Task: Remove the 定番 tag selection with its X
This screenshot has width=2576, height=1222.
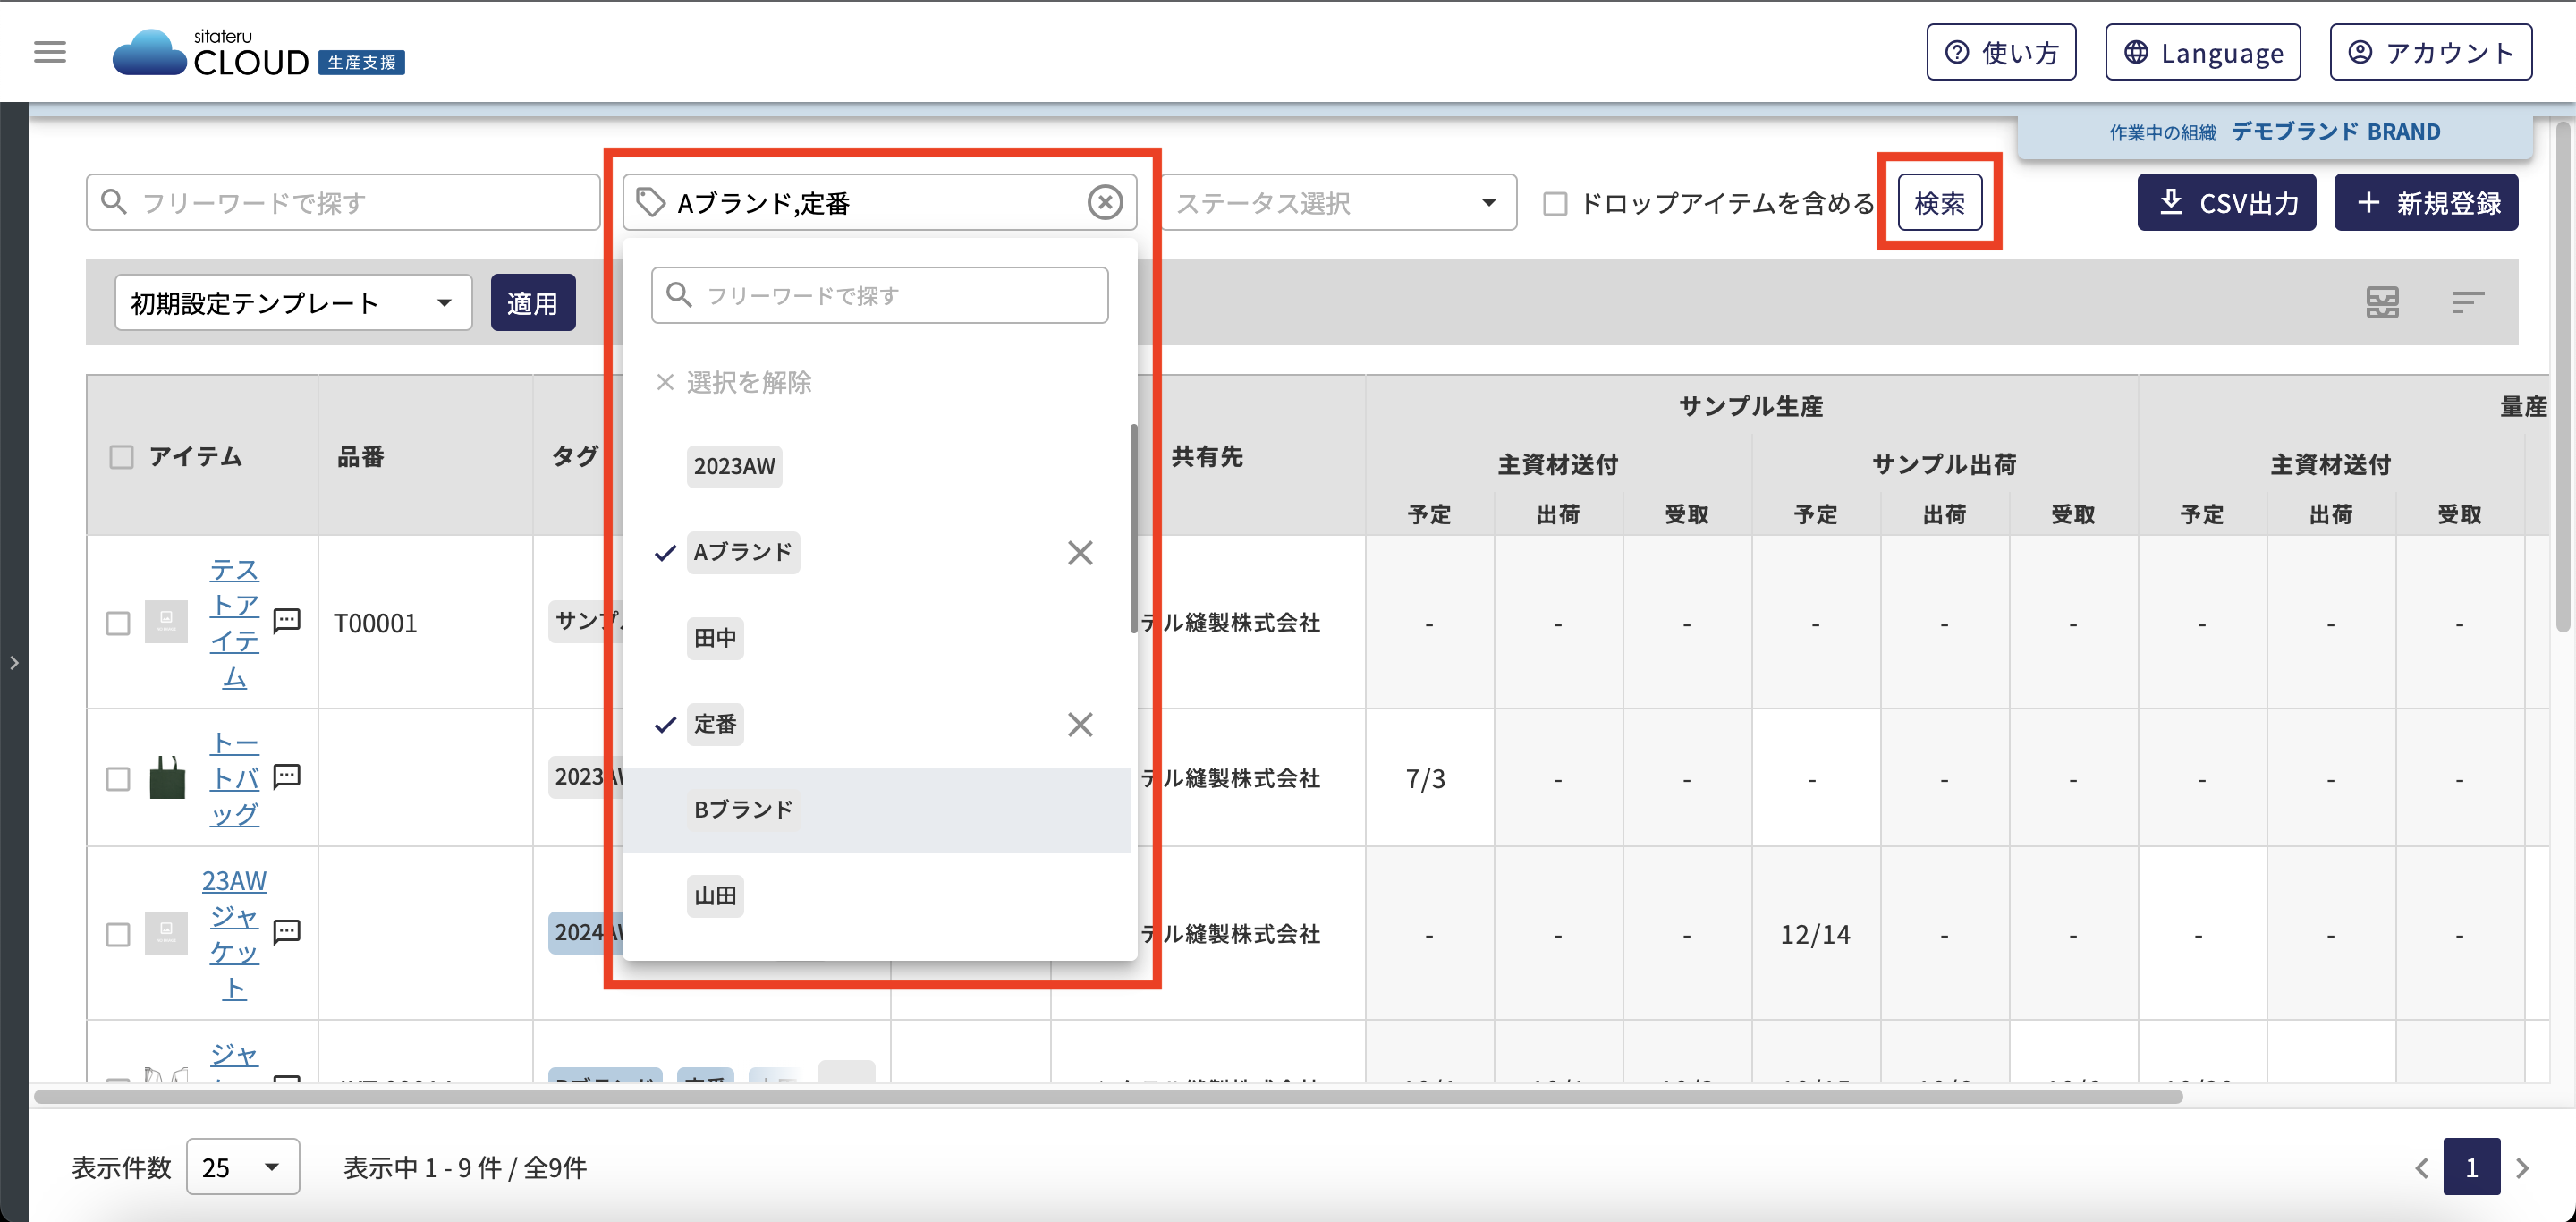Action: [1080, 724]
